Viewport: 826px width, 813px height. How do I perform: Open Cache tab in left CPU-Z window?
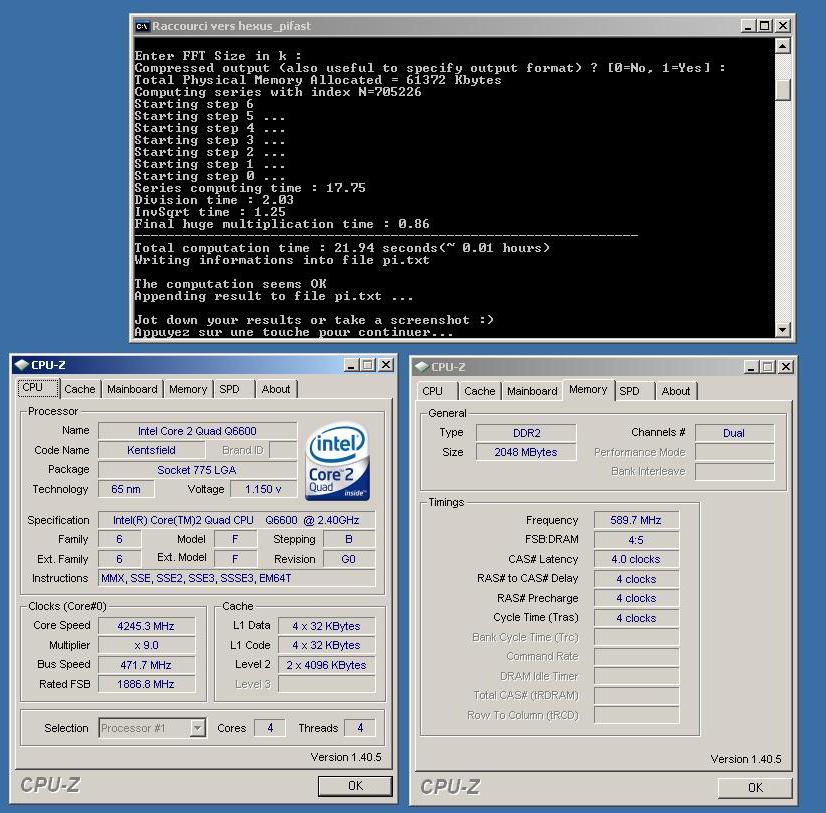[80, 389]
